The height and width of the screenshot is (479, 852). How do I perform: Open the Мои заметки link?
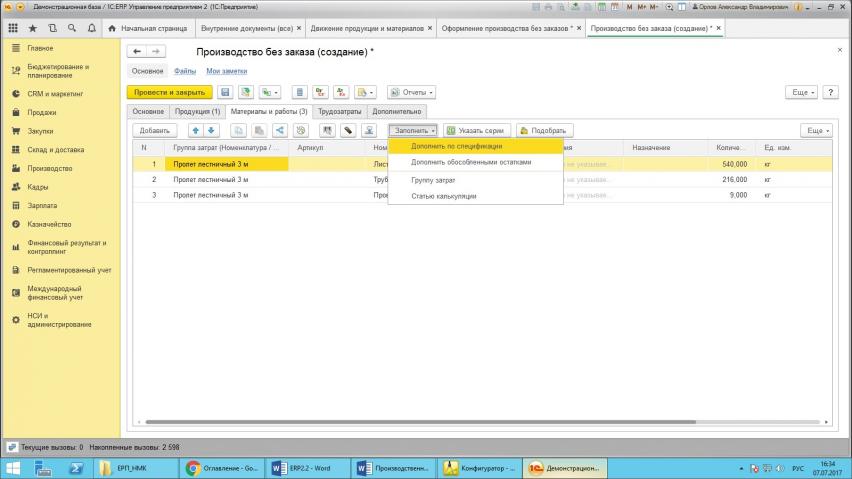(x=225, y=72)
